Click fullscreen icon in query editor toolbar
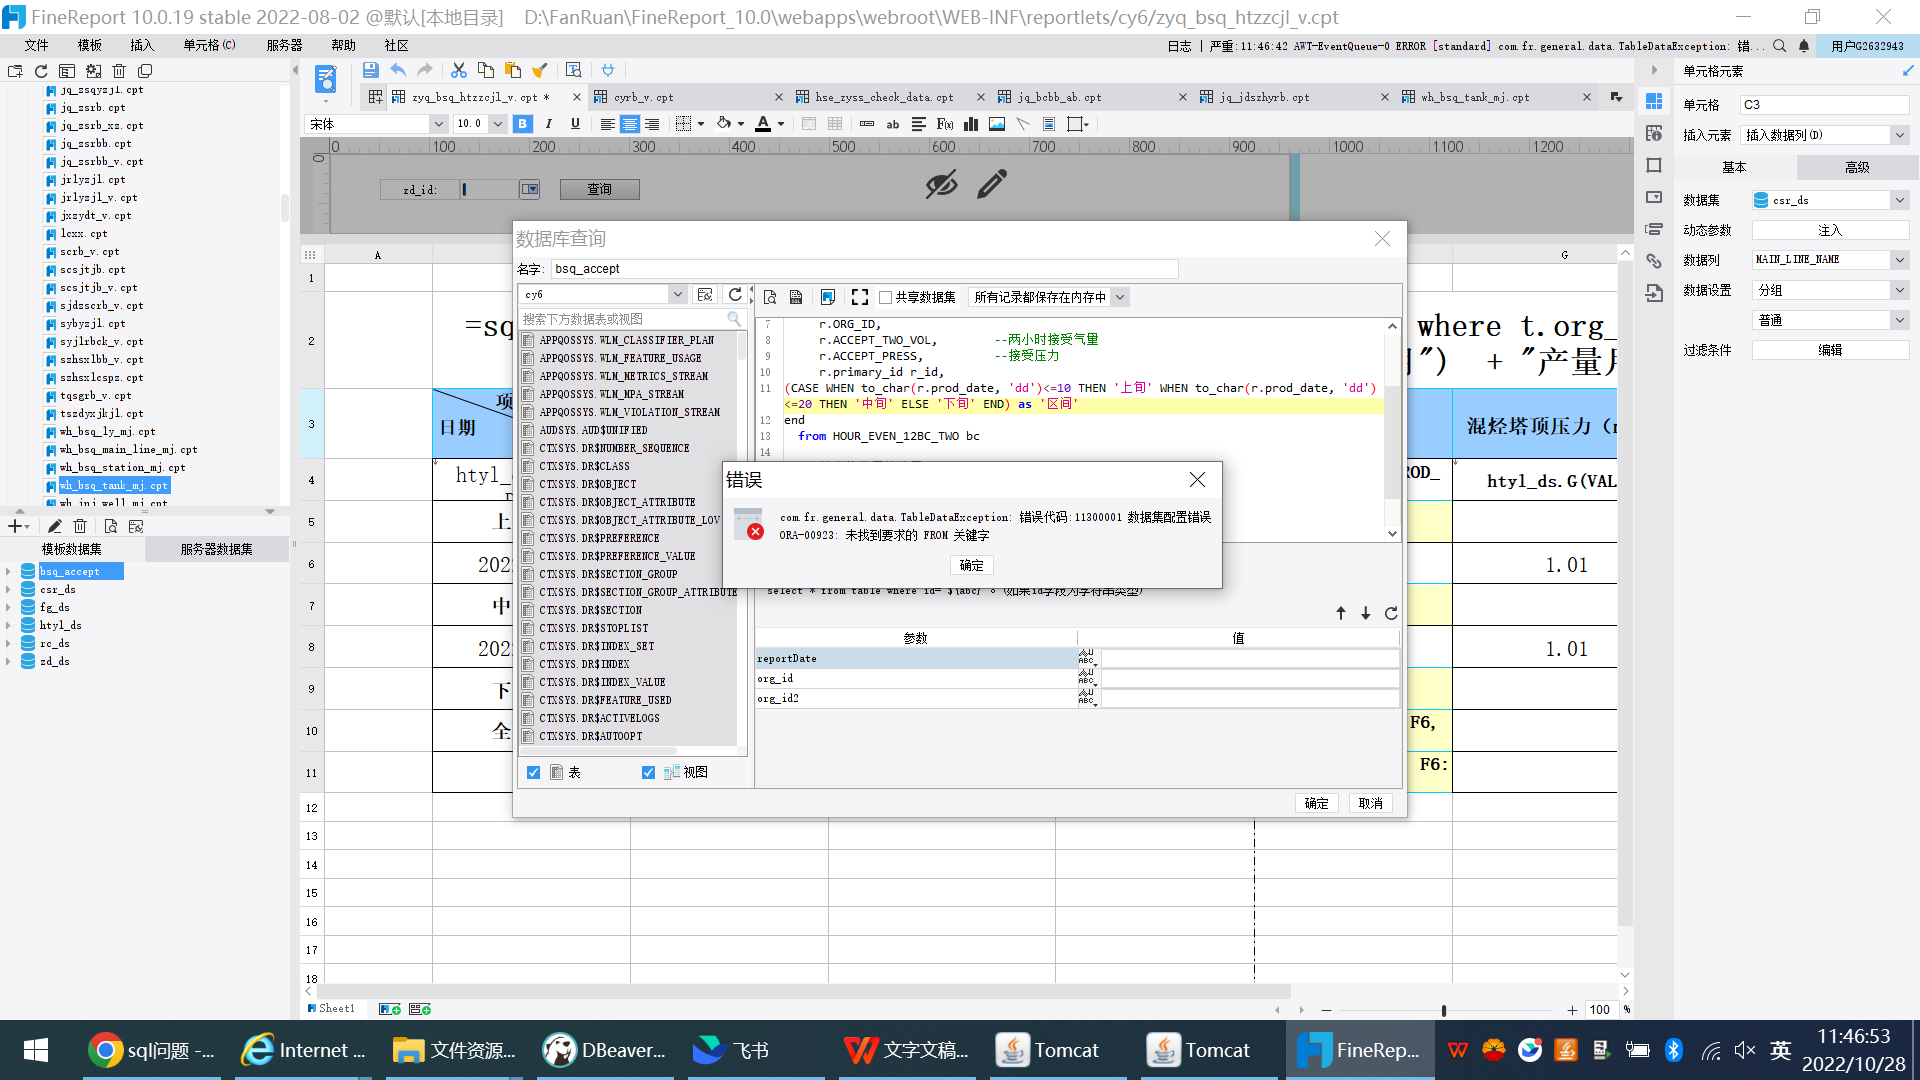The image size is (1920, 1080). coord(859,297)
